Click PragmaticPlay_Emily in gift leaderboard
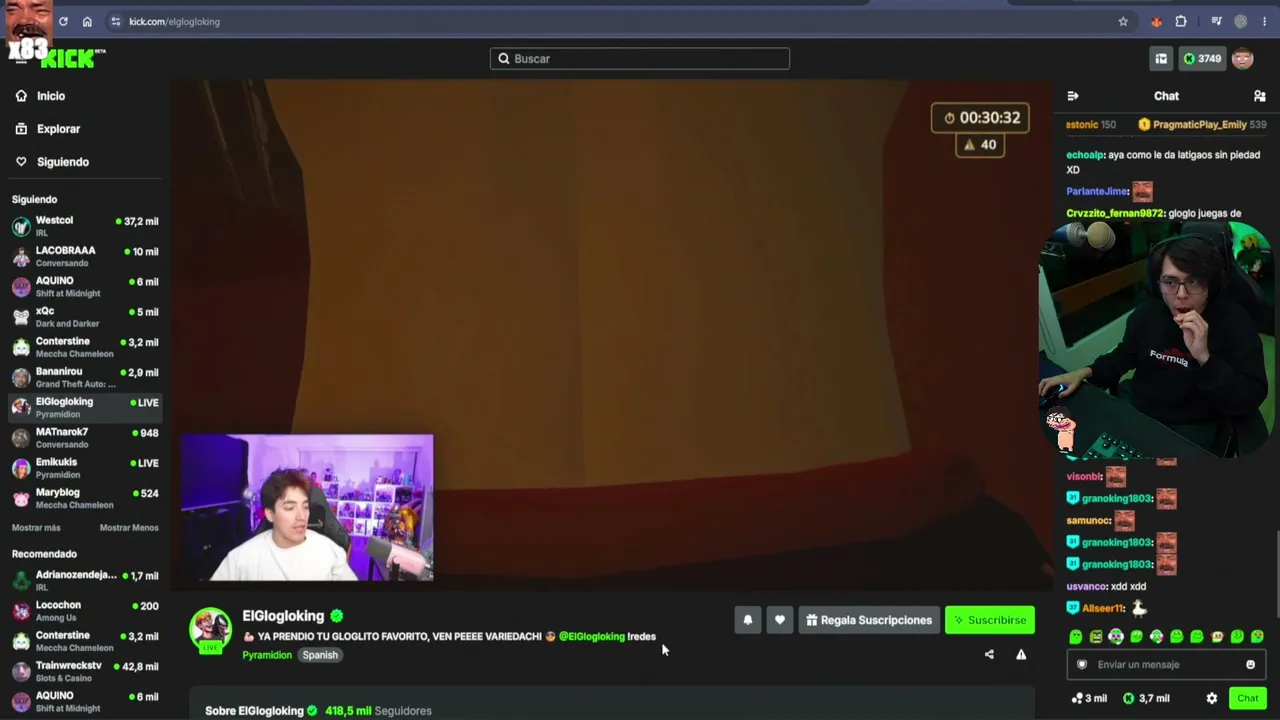1280x720 pixels. 1199,125
